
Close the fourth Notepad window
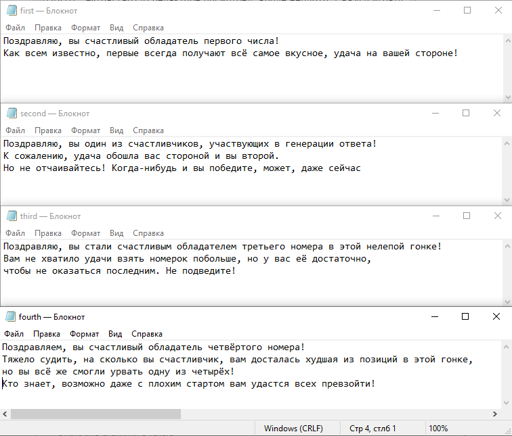496,317
